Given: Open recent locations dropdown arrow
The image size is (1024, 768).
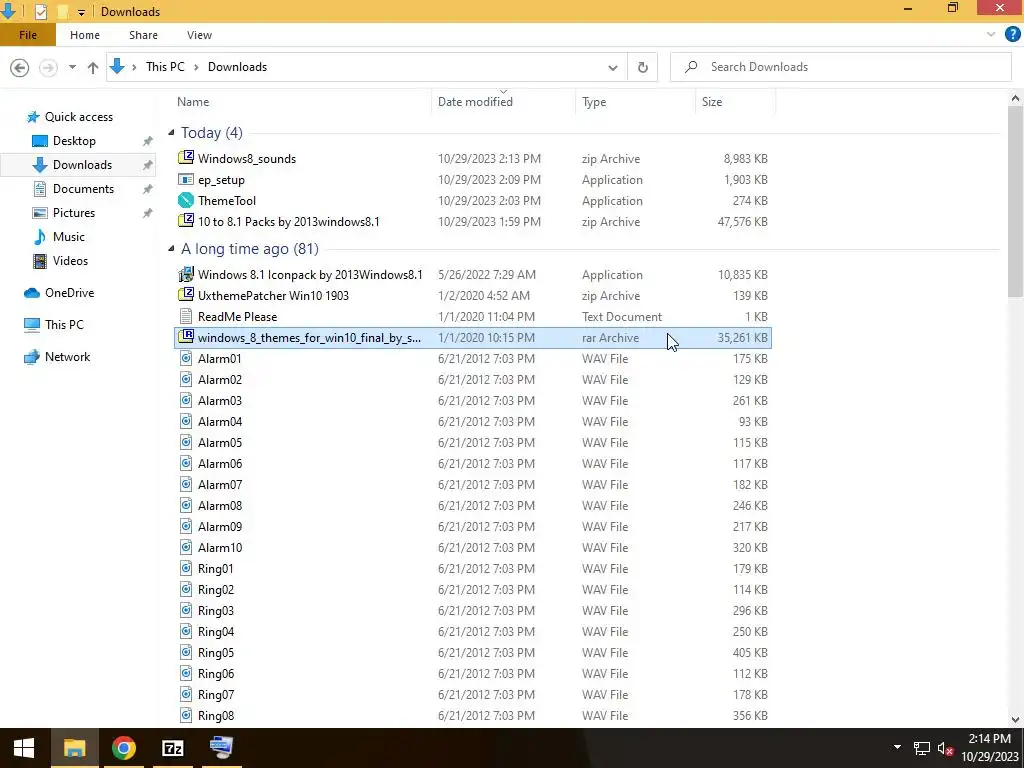Looking at the screenshot, I should [x=72, y=67].
